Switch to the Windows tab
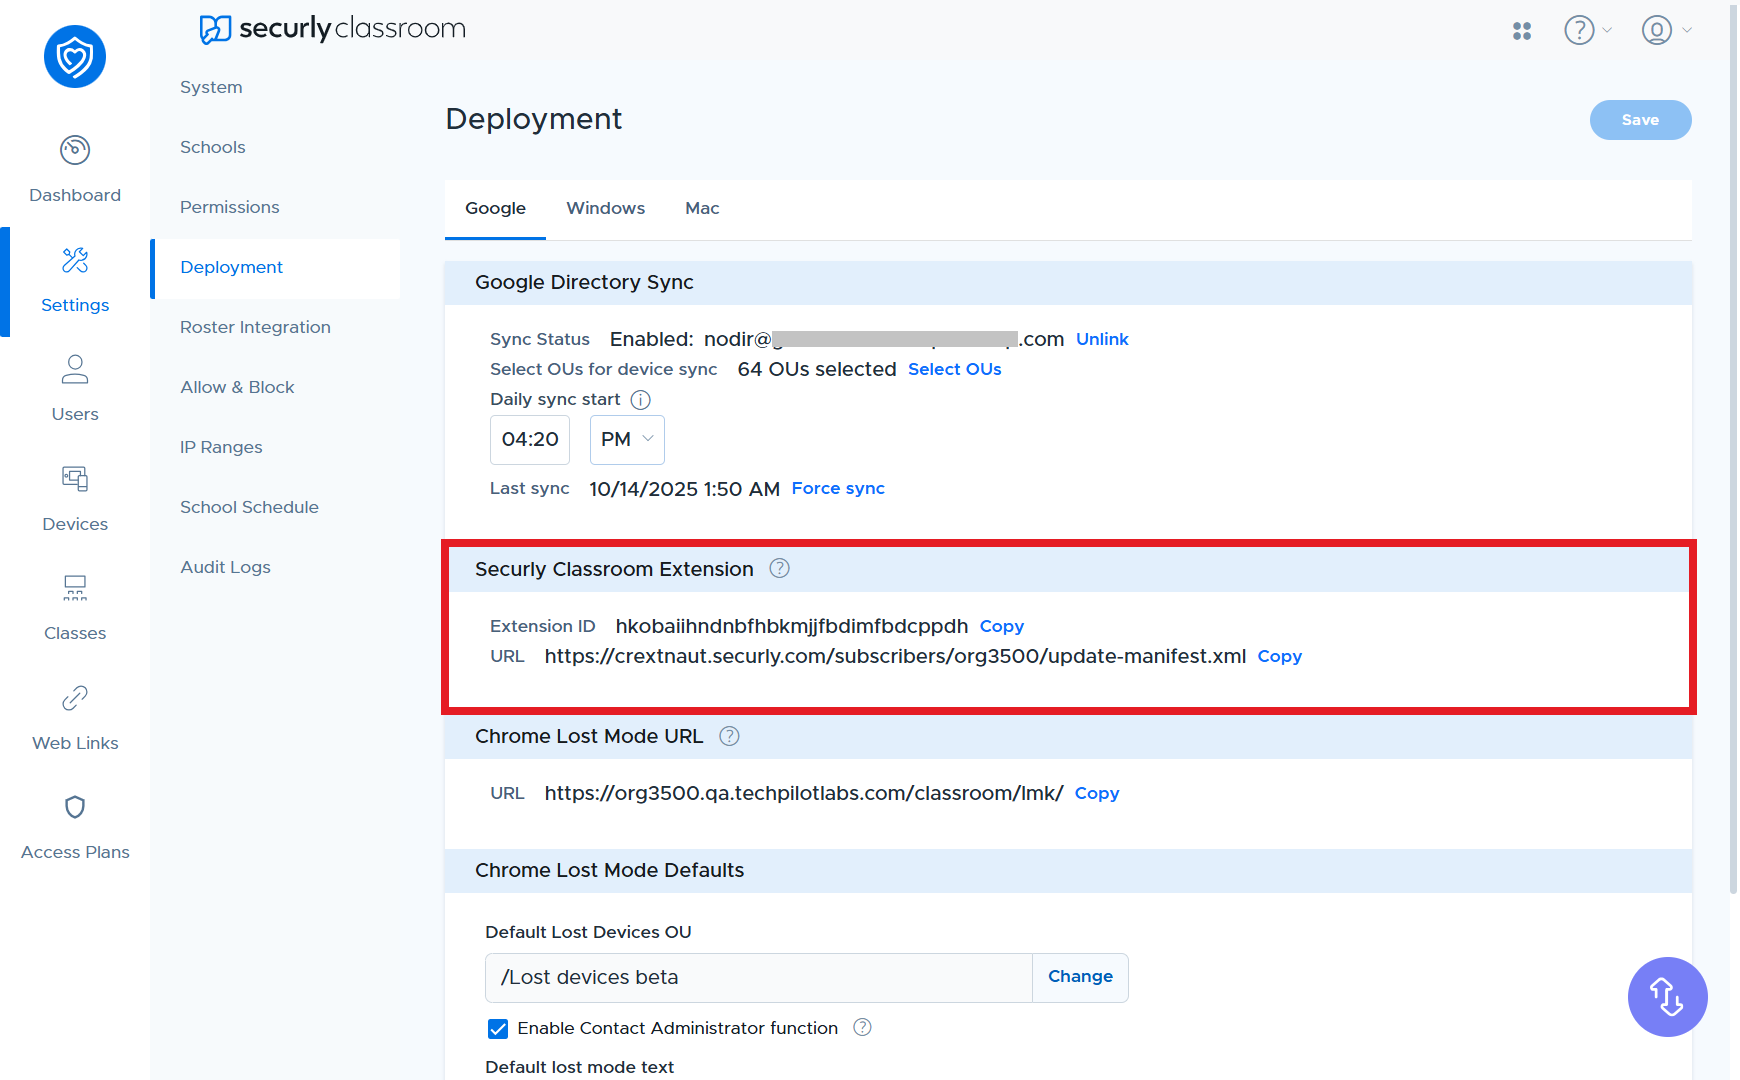Viewport: 1740px width, 1080px height. click(605, 208)
